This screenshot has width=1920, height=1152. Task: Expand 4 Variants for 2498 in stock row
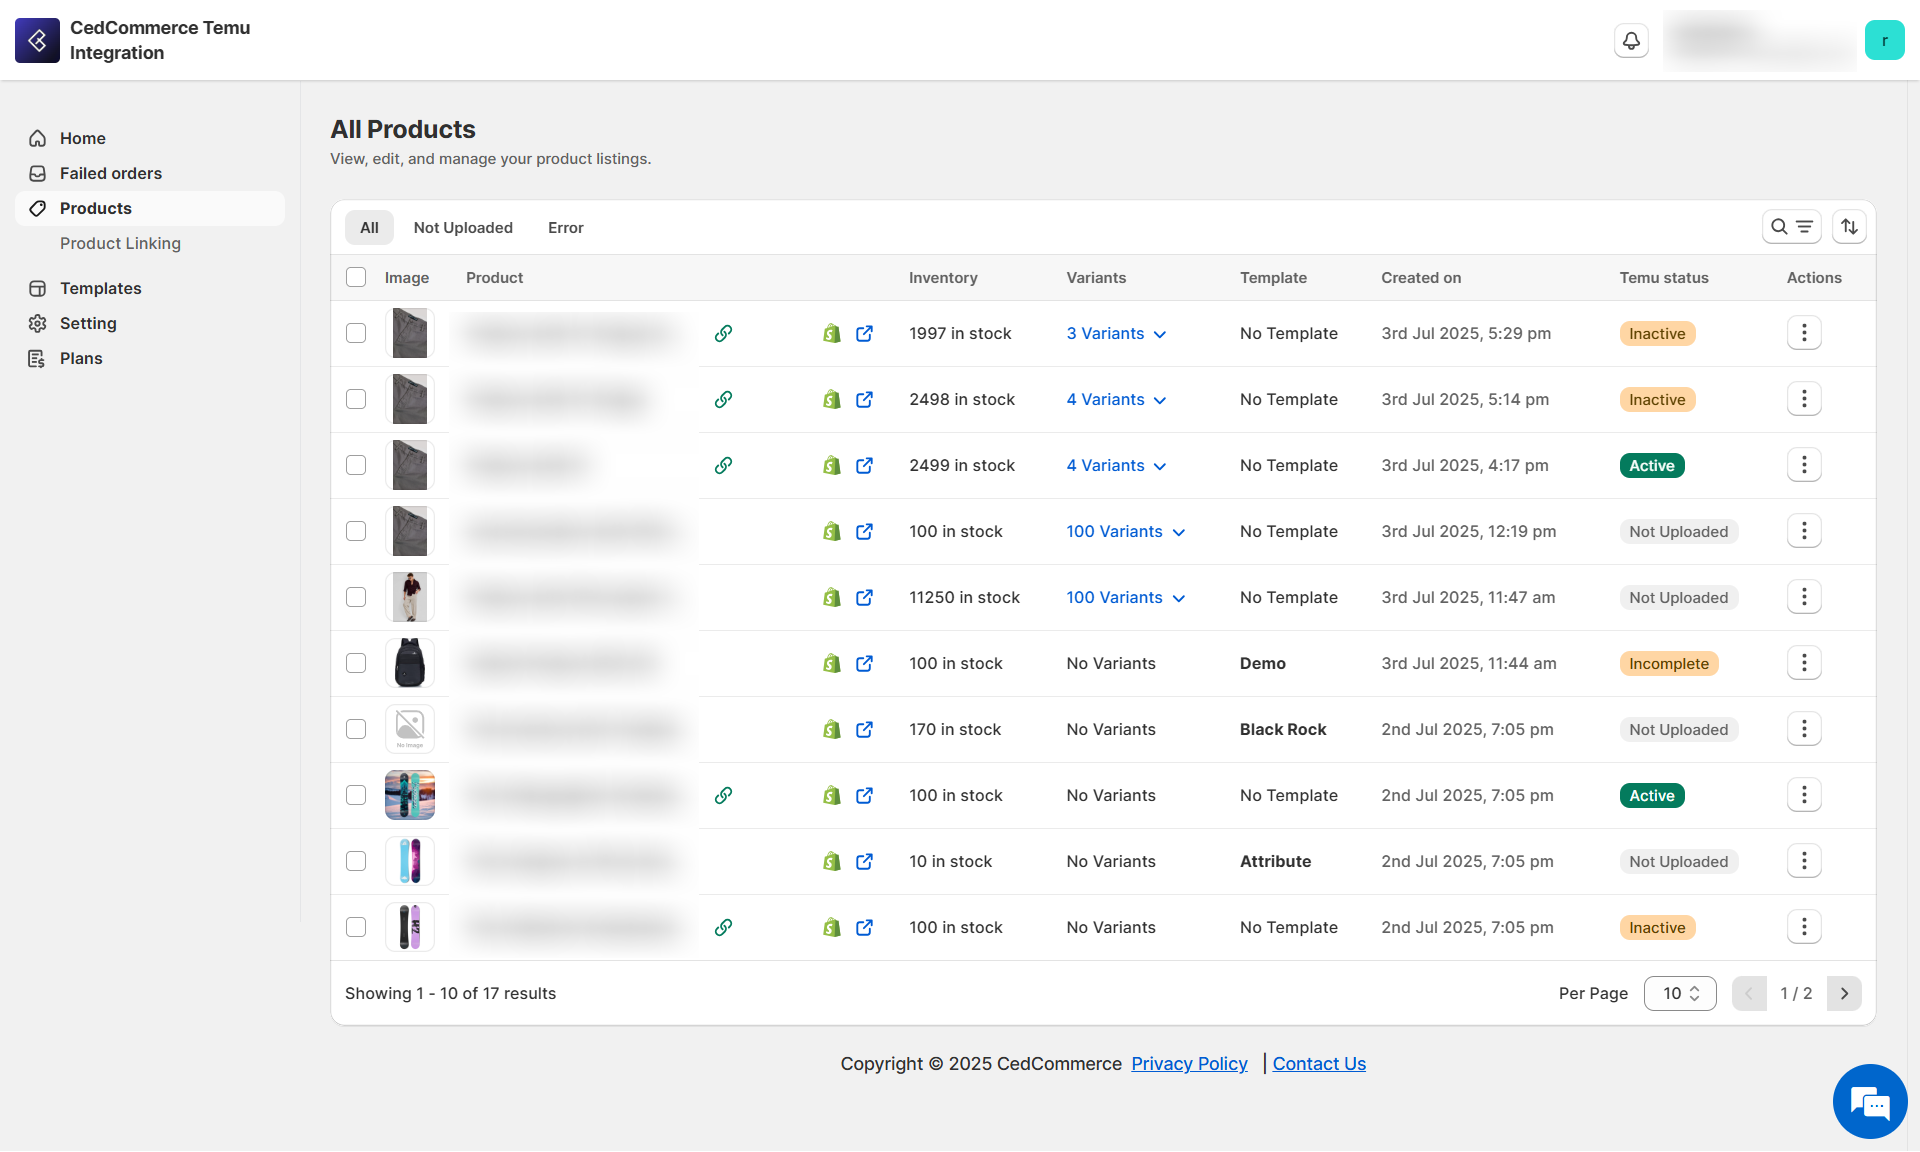[x=1116, y=399]
